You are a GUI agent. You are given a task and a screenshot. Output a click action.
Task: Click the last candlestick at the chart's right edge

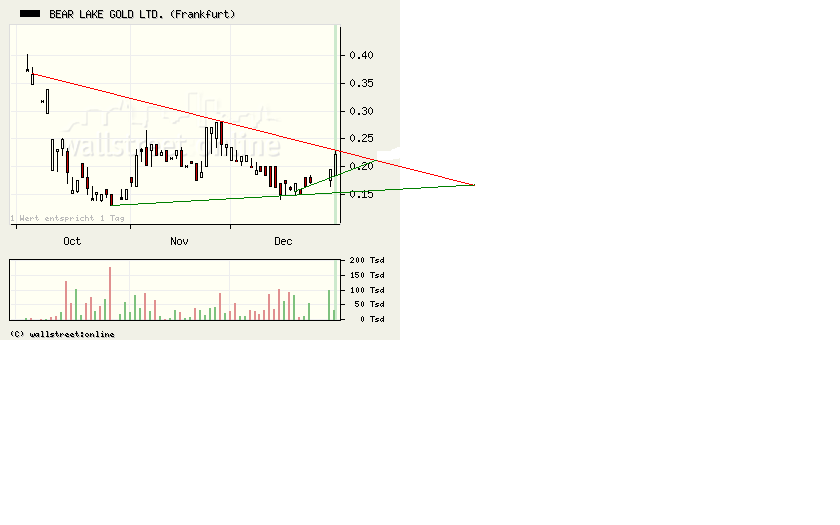coord(336,163)
